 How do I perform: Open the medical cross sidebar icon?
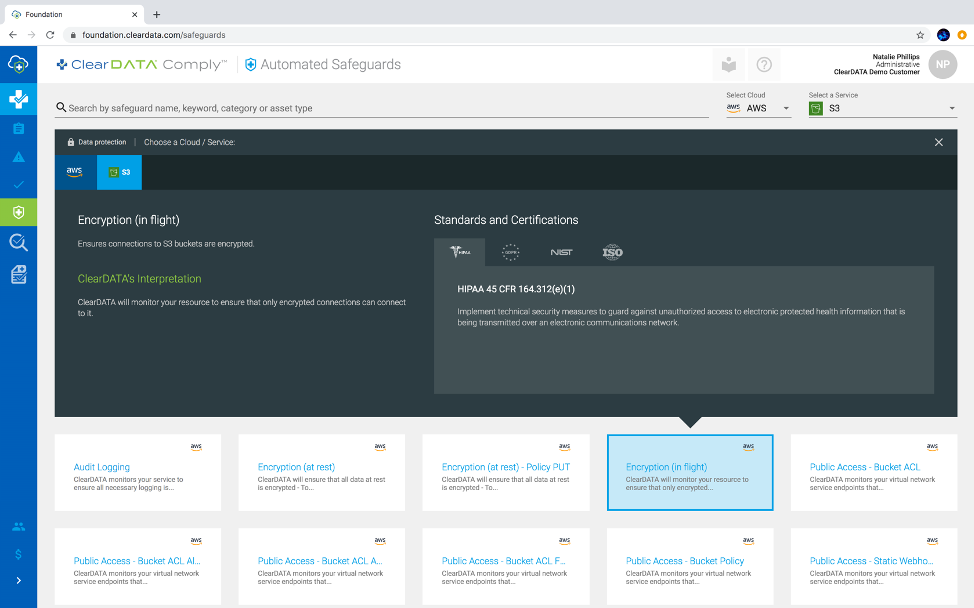click(18, 99)
